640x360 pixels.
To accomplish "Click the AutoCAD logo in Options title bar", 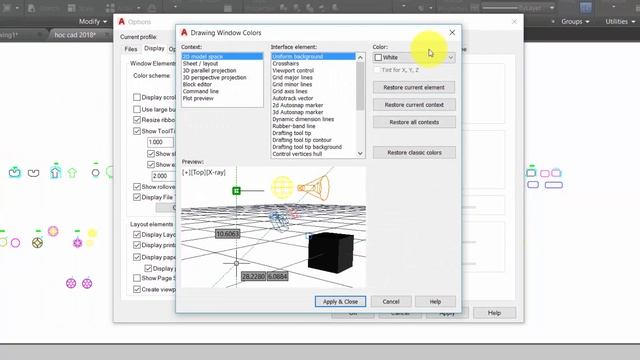I will coord(121,22).
